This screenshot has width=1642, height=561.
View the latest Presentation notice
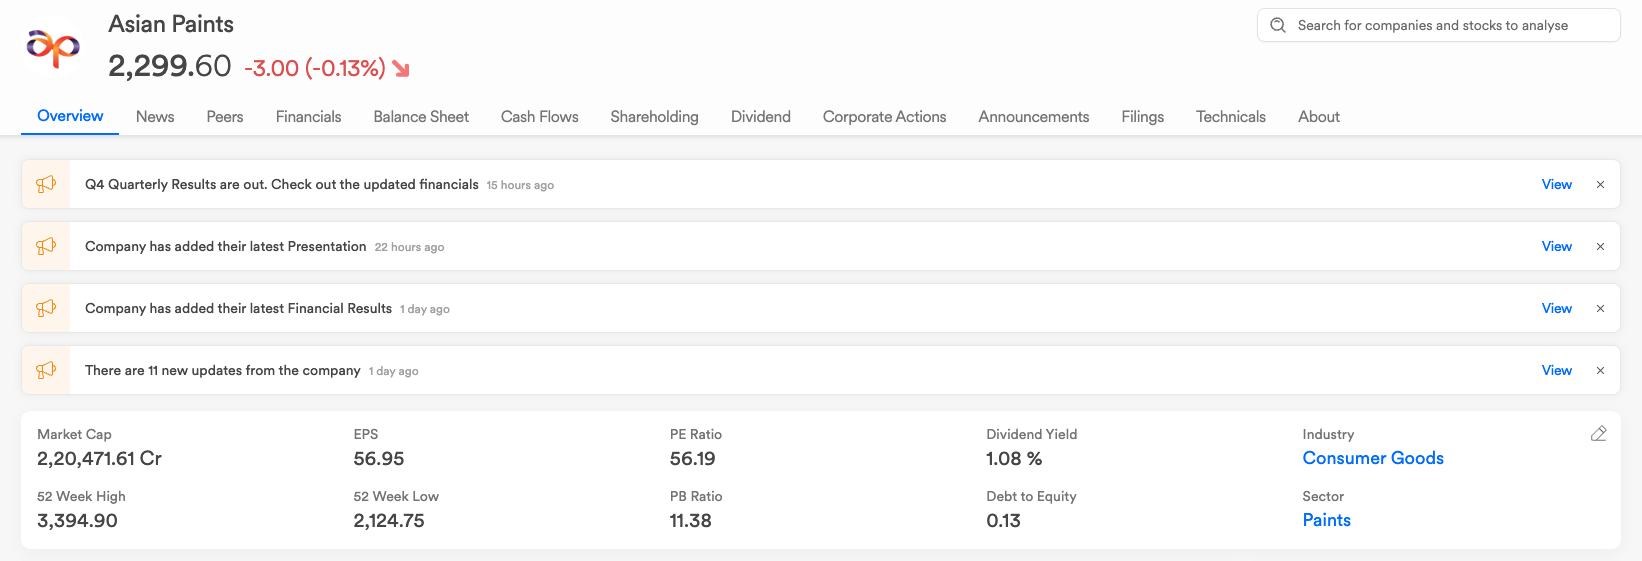pyautogui.click(x=1557, y=246)
